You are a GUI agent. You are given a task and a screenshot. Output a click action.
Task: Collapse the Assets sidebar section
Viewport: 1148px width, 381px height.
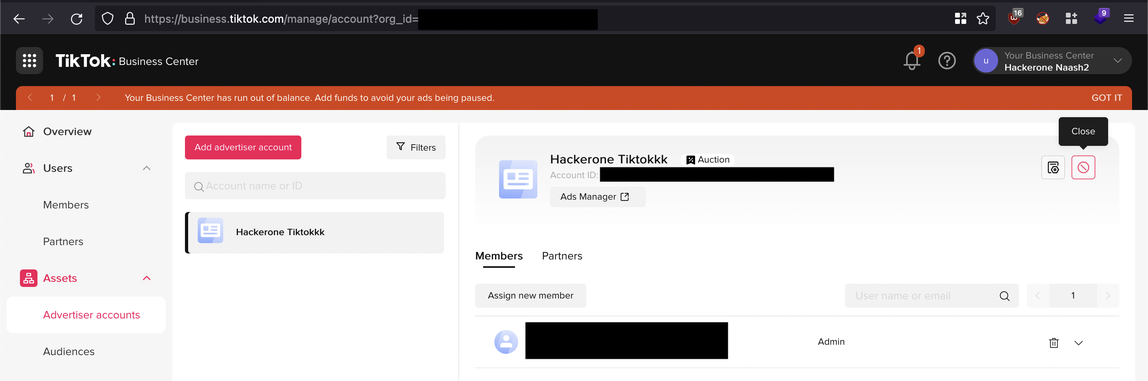click(x=146, y=278)
